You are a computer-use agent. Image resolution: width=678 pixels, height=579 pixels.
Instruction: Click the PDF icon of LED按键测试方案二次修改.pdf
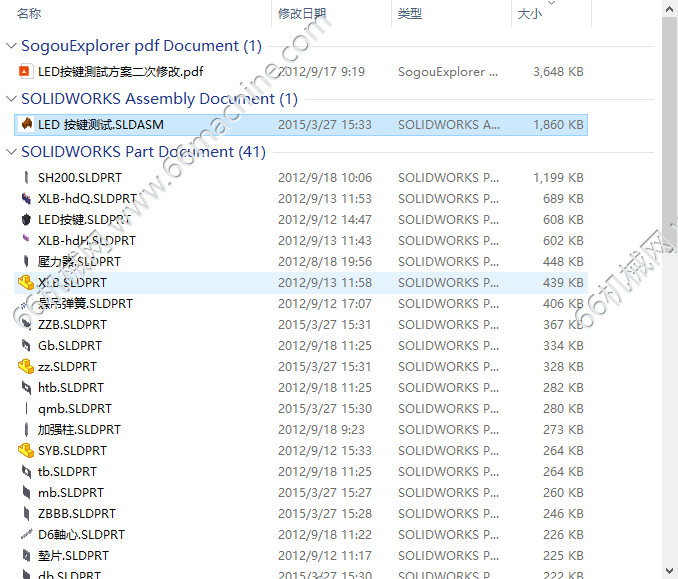tap(25, 71)
